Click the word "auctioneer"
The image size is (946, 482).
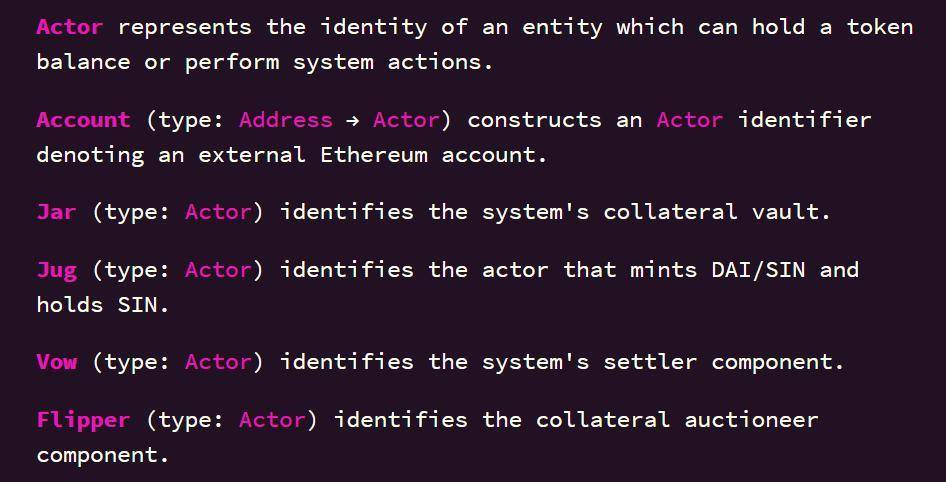[x=751, y=420]
